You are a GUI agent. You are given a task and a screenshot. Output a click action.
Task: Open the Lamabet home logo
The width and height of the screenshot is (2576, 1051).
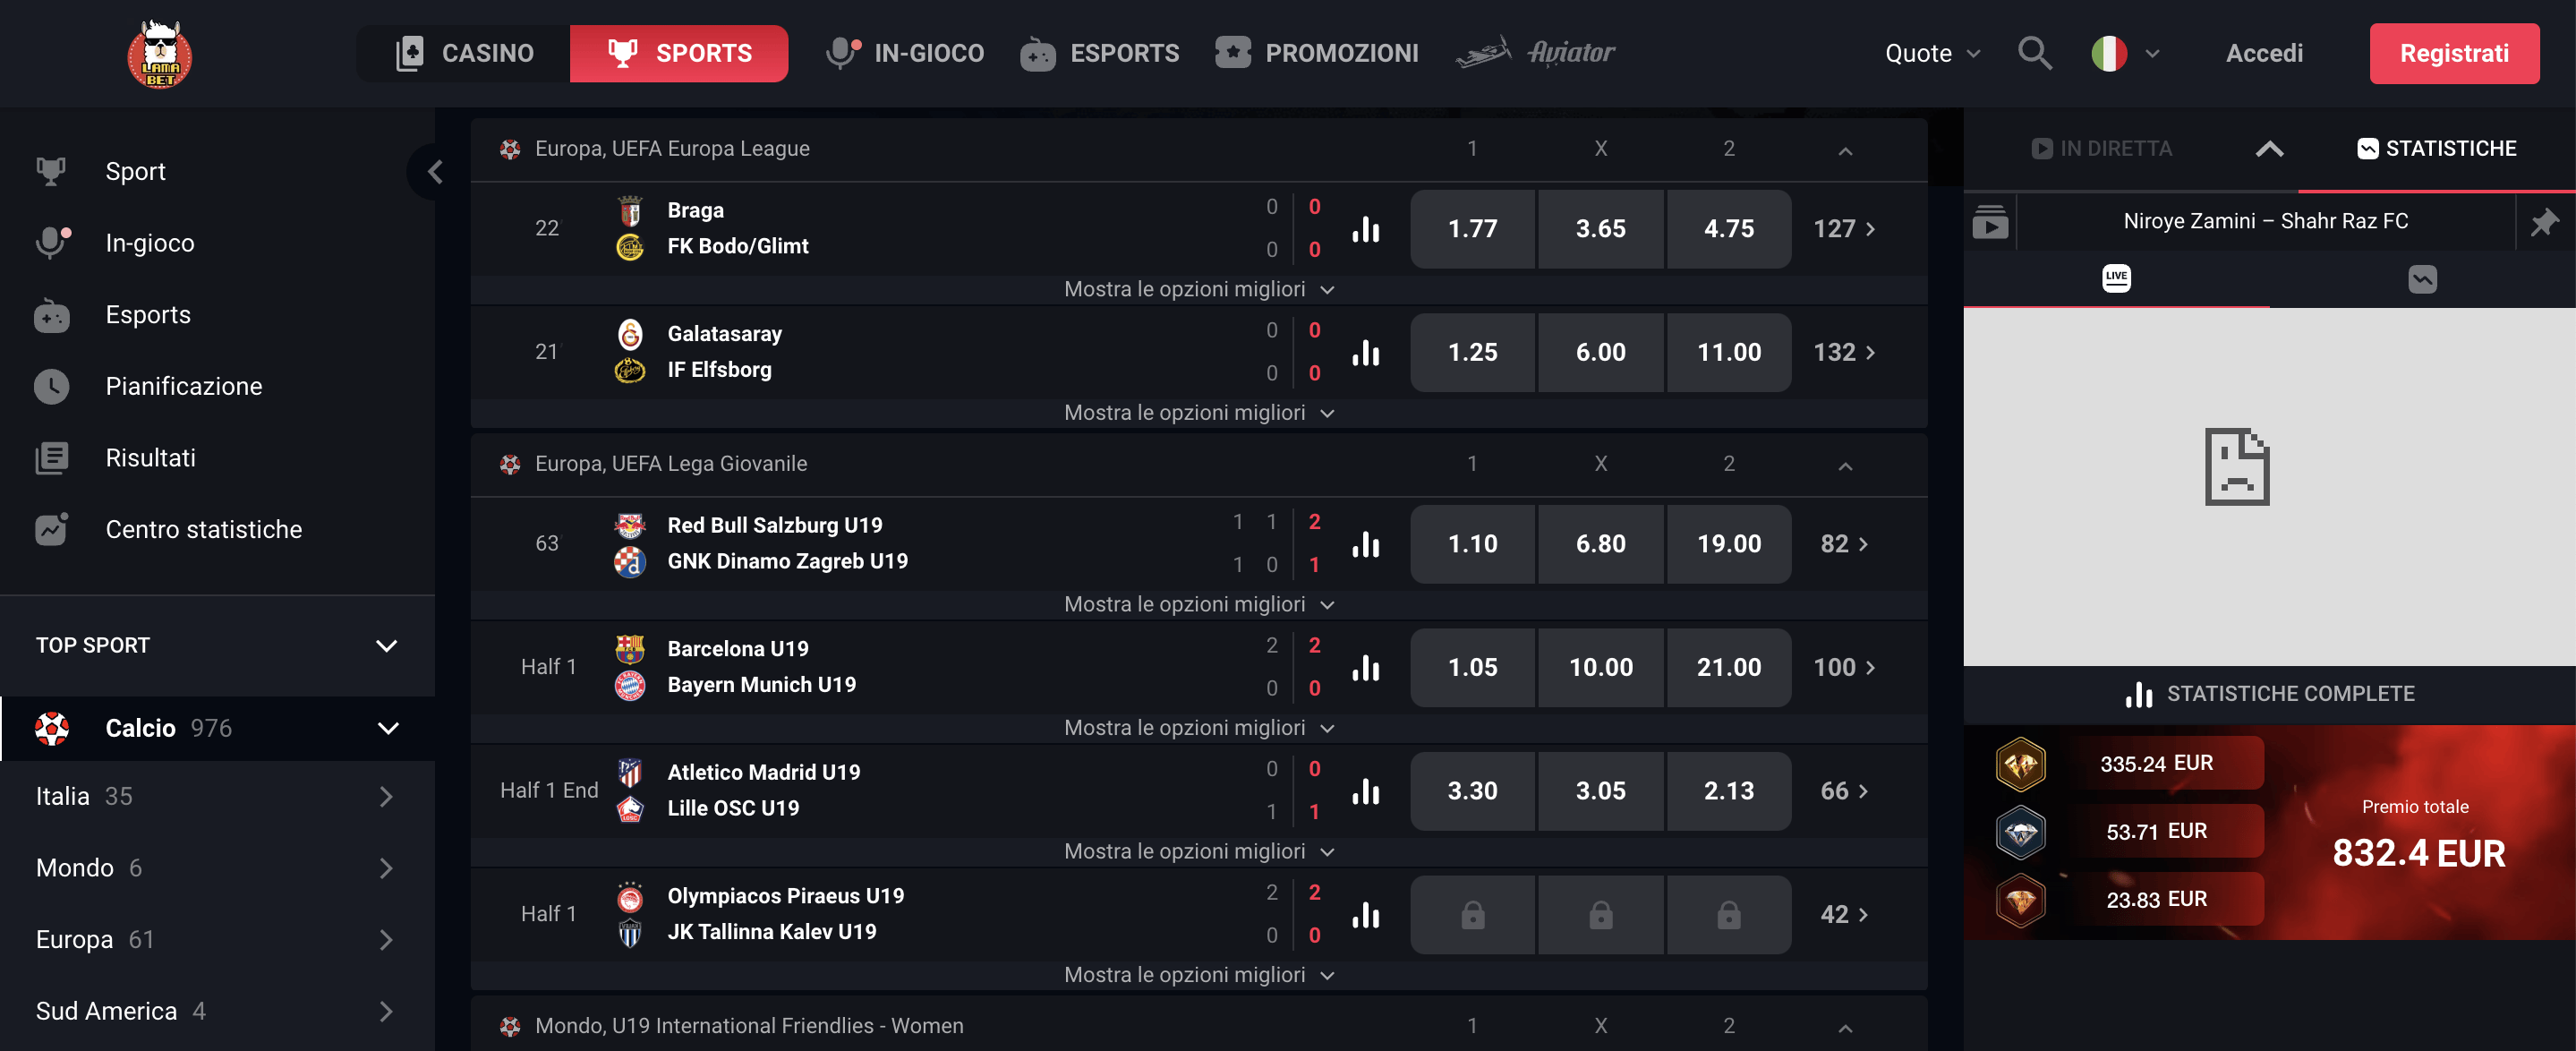(x=160, y=54)
